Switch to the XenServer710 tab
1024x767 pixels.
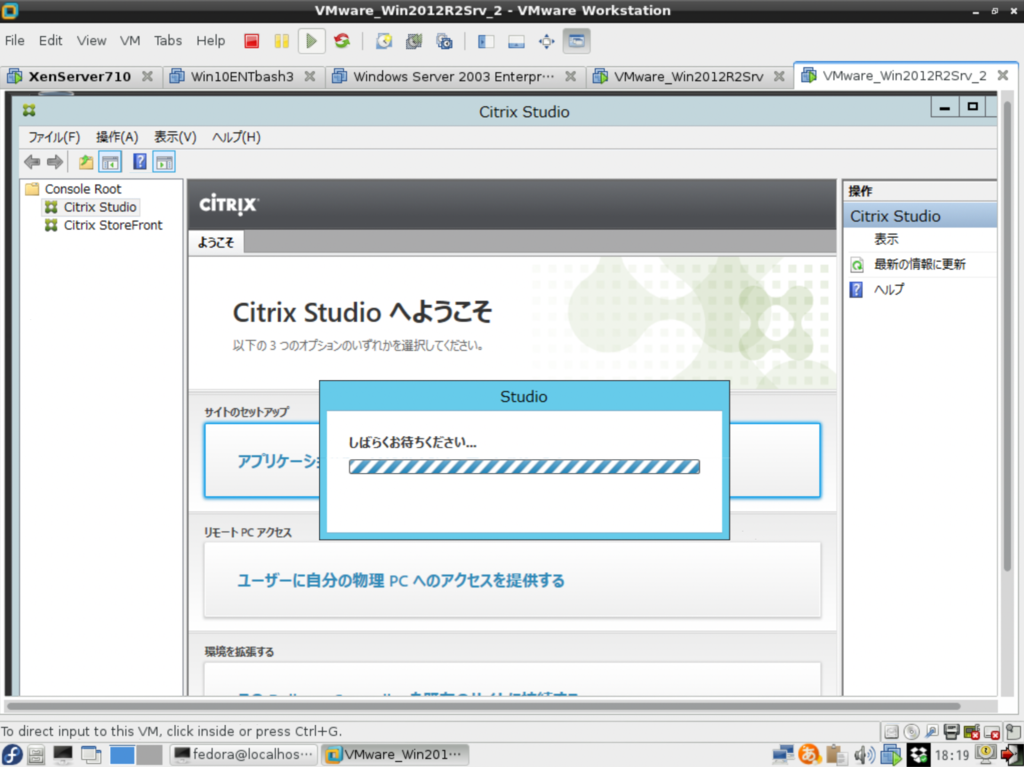(x=80, y=76)
